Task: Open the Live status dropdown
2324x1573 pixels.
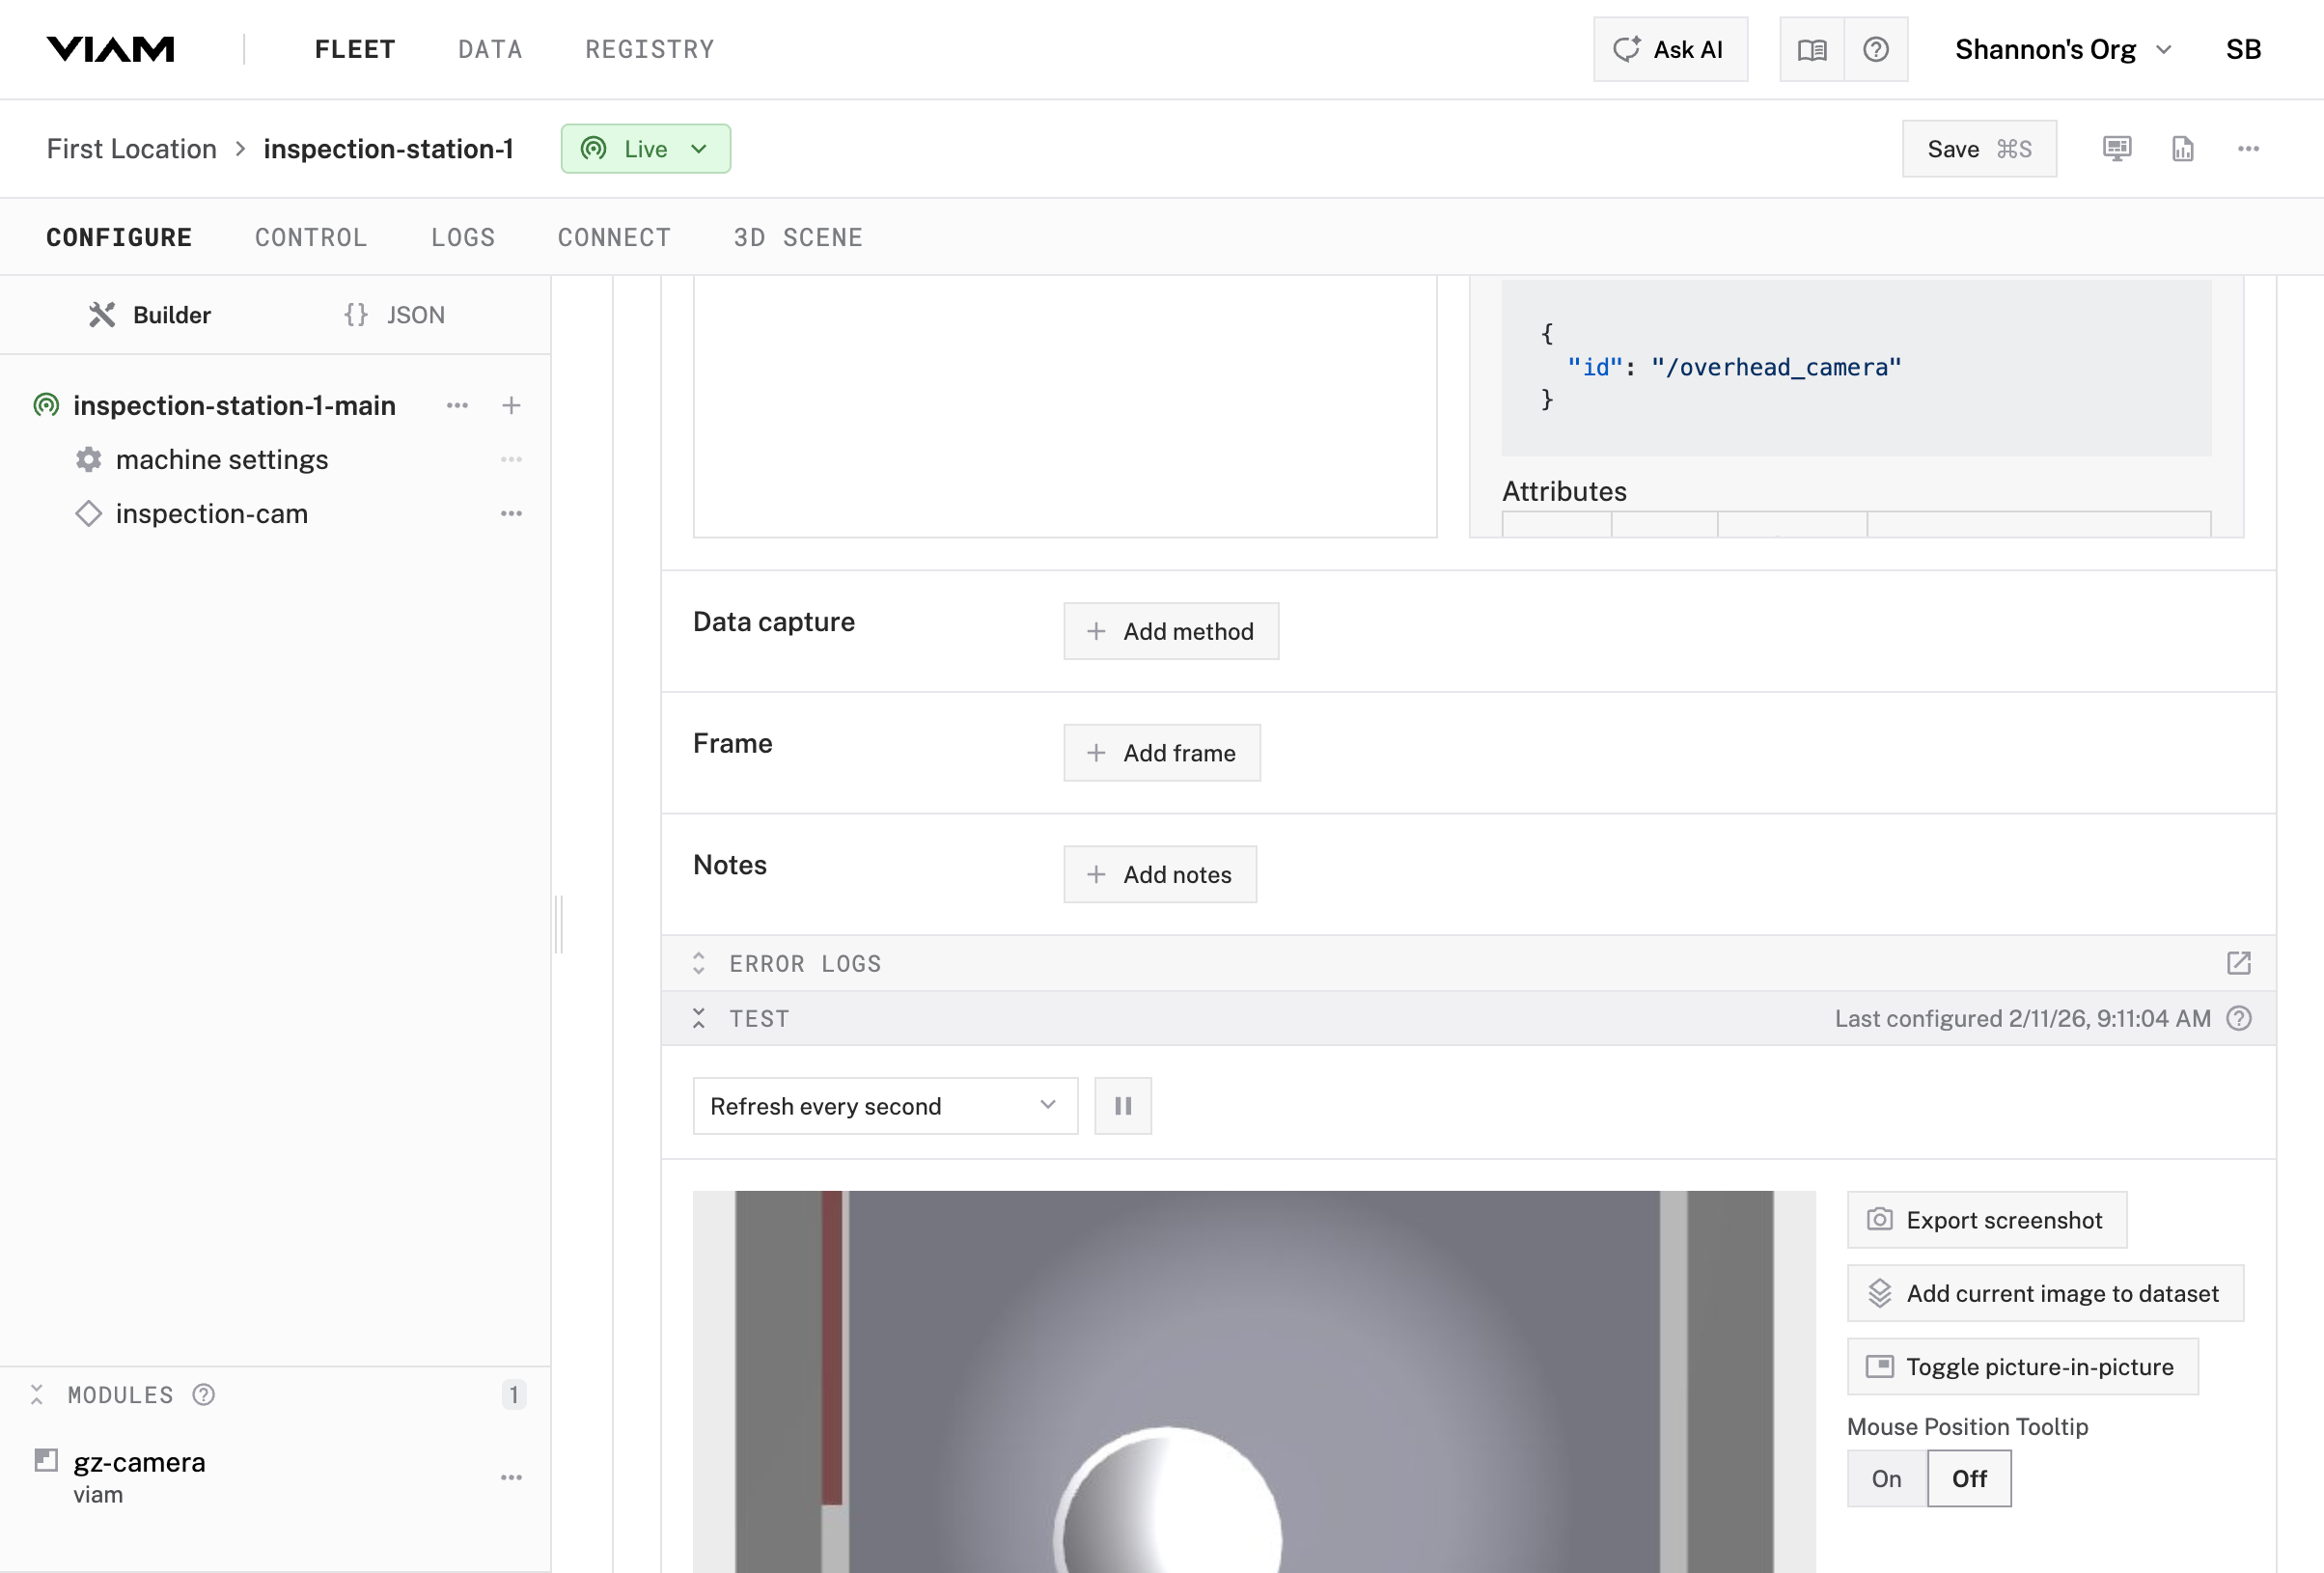Action: [645, 149]
